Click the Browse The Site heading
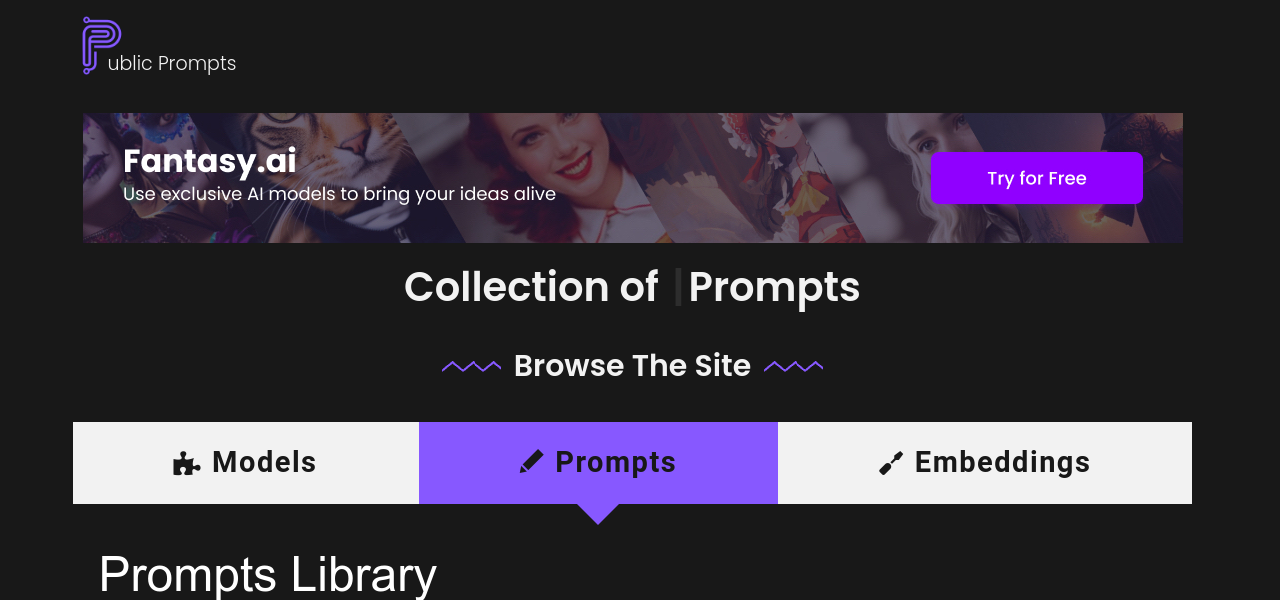The image size is (1280, 600). click(x=632, y=366)
